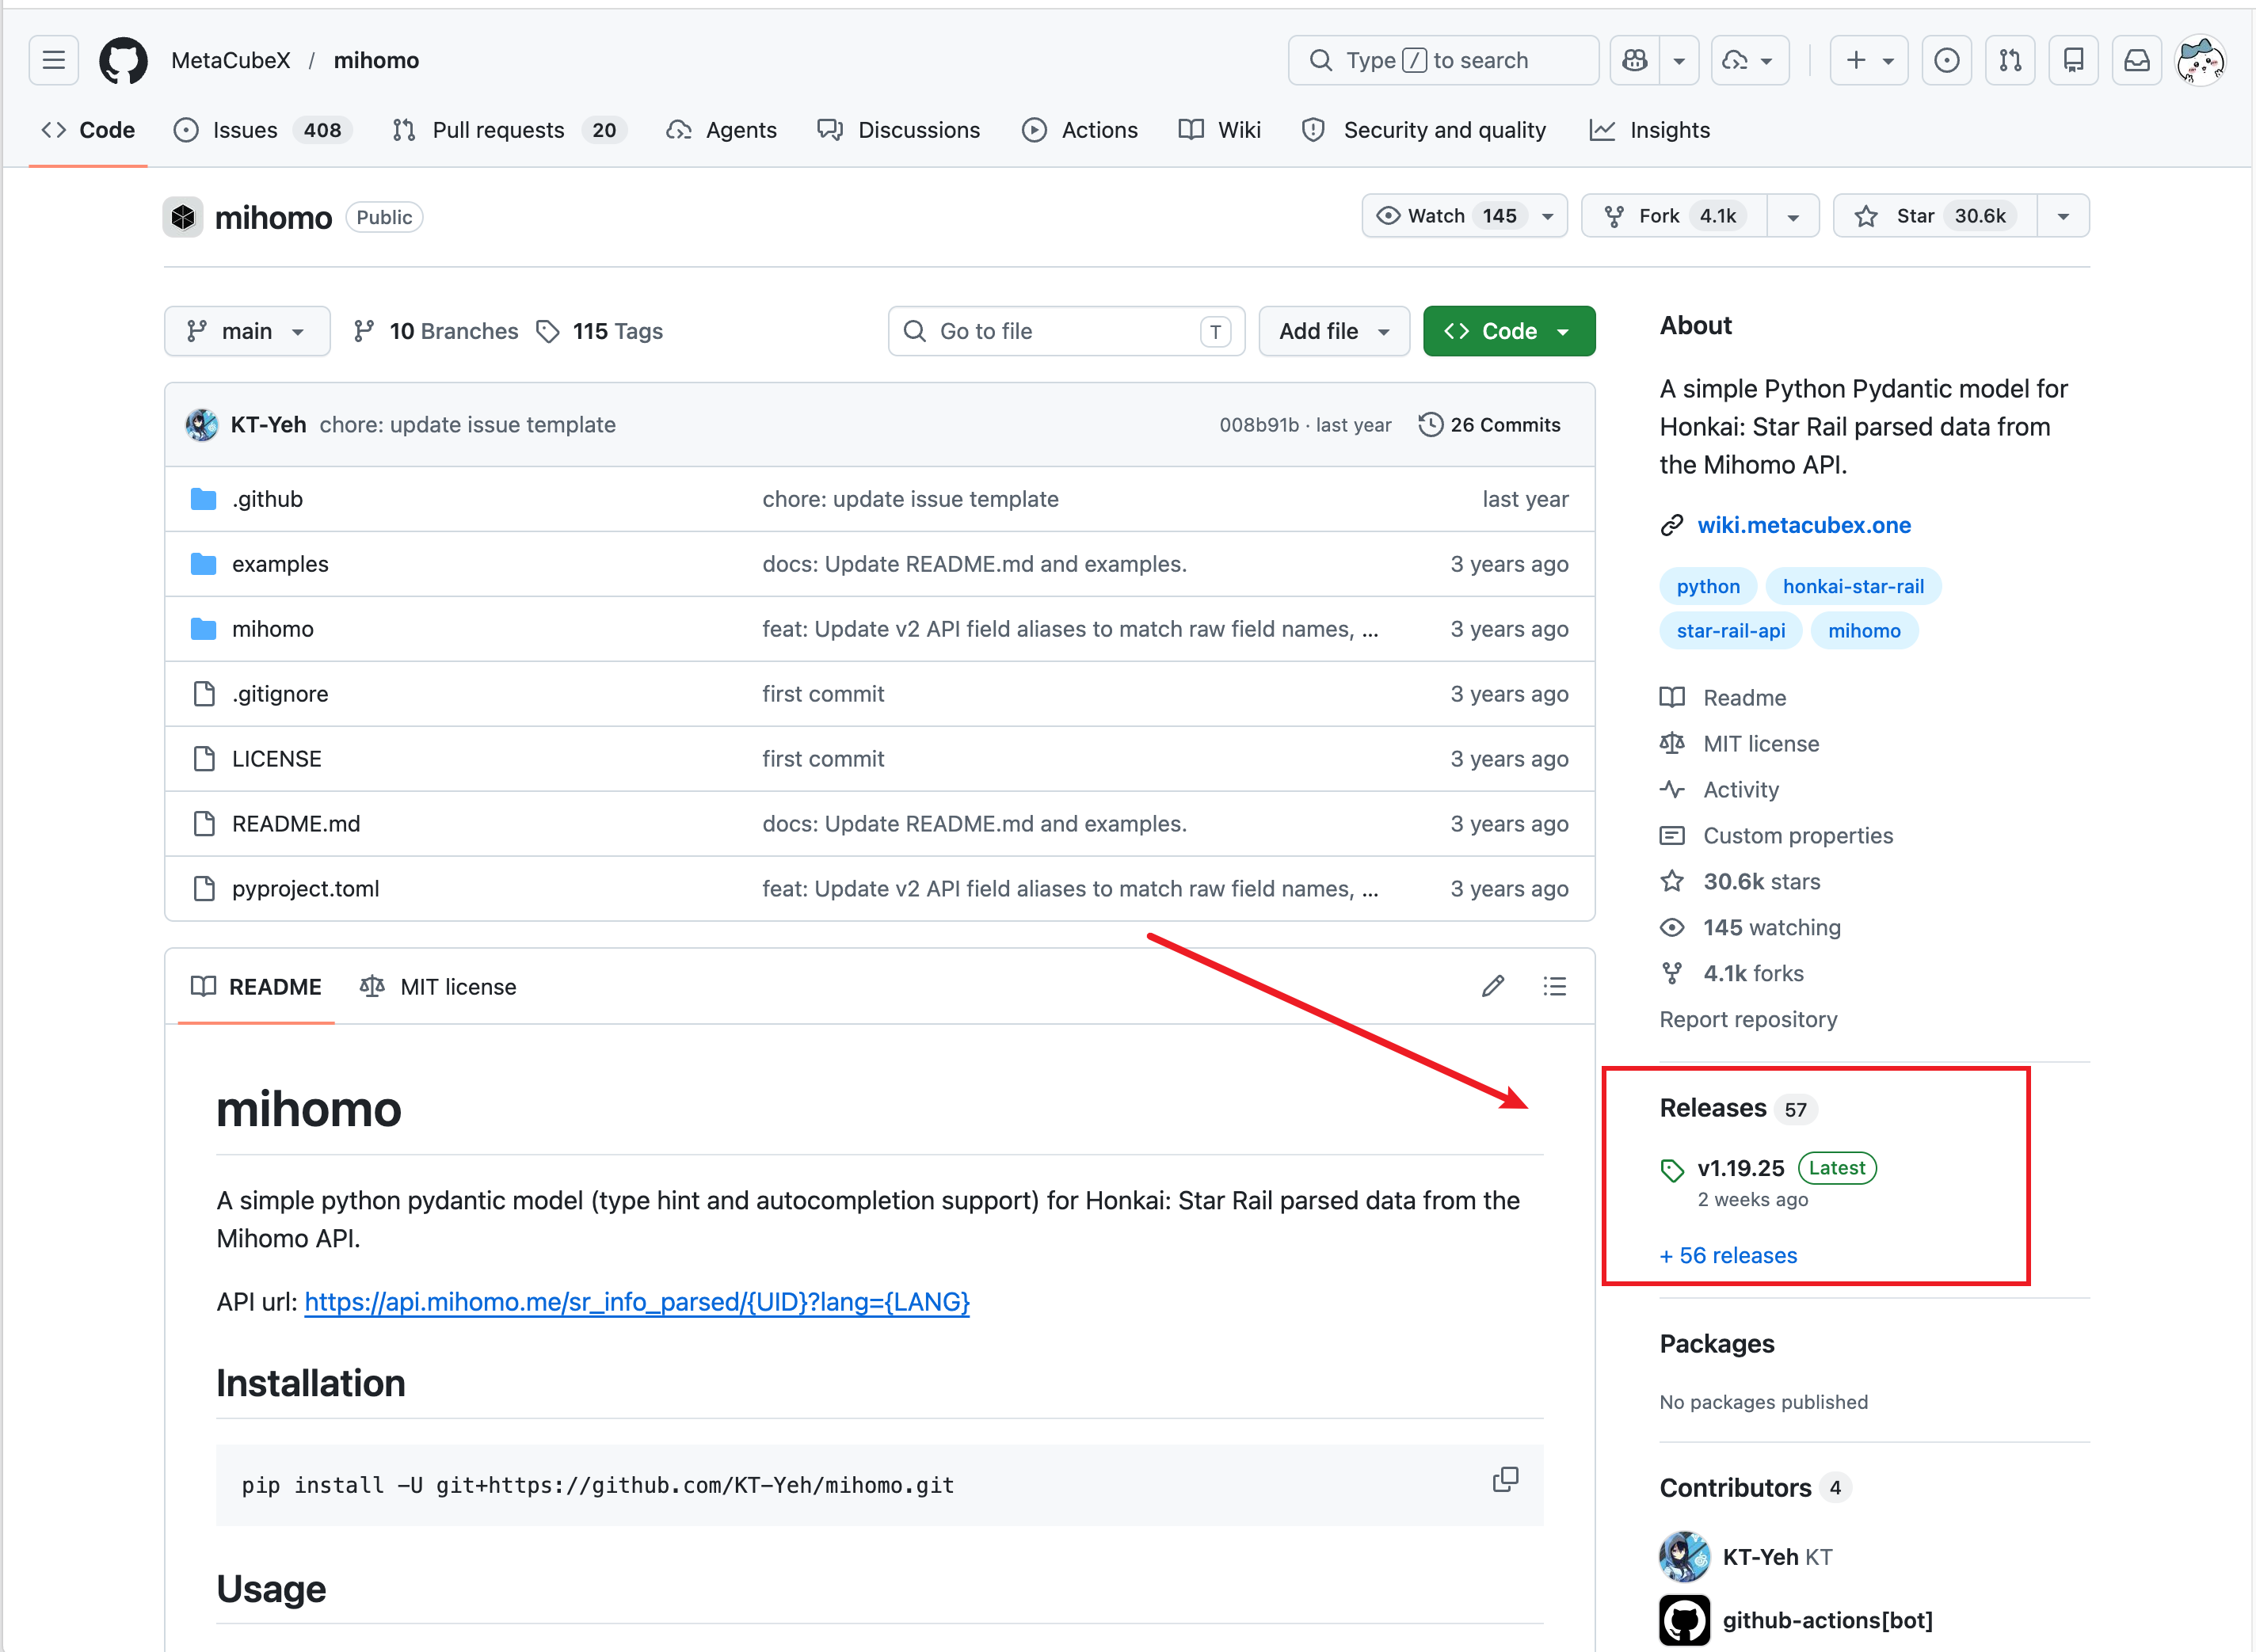The image size is (2256, 1652).
Task: Open user avatar profile menu
Action: tap(2201, 60)
